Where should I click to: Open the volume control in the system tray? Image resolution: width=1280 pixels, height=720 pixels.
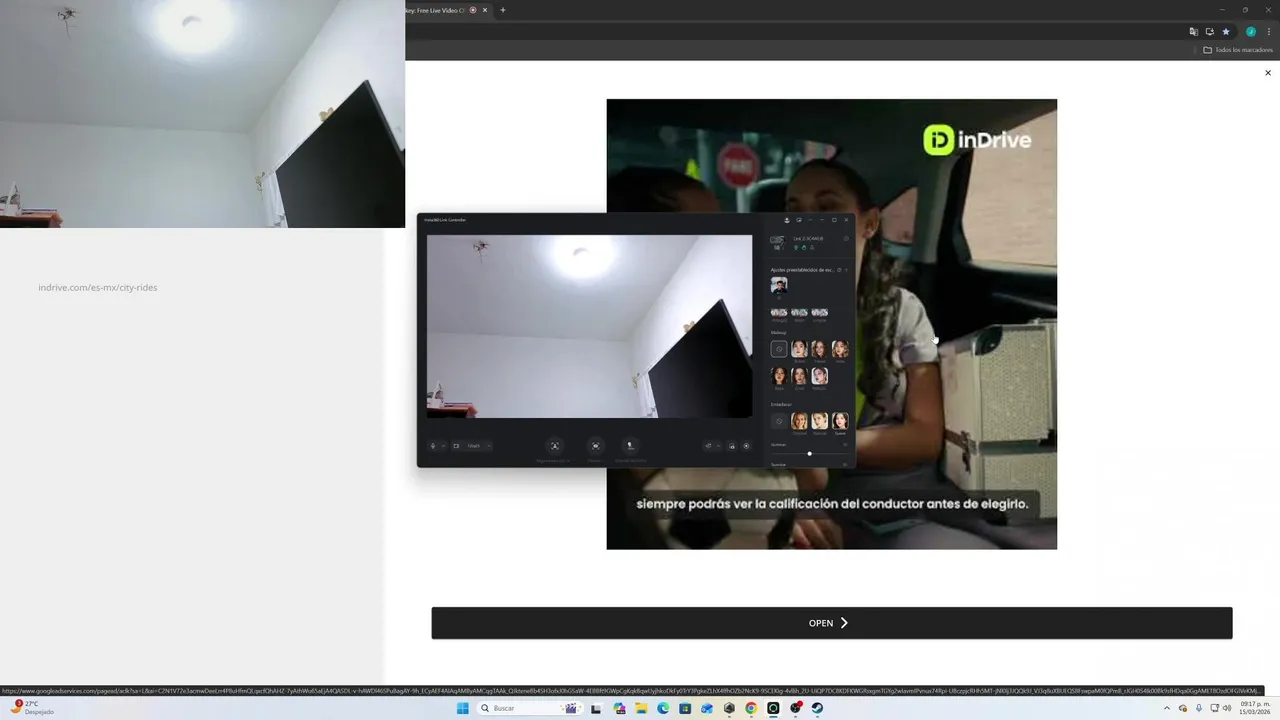pos(1227,708)
